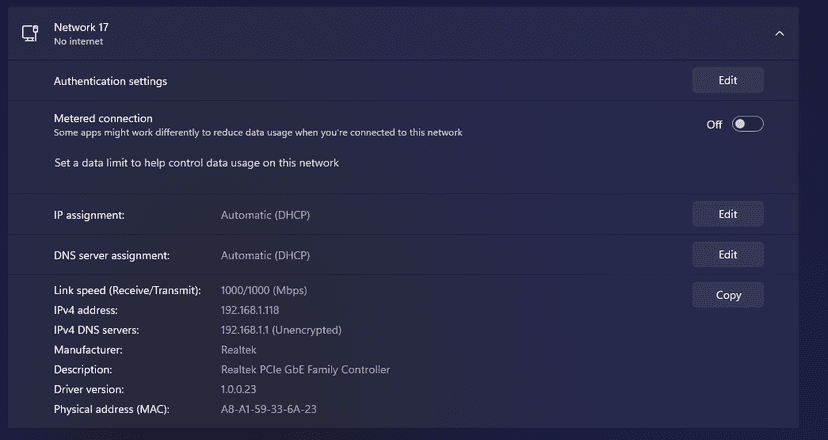
Task: Click the Authentication settings label
Action: 110,81
